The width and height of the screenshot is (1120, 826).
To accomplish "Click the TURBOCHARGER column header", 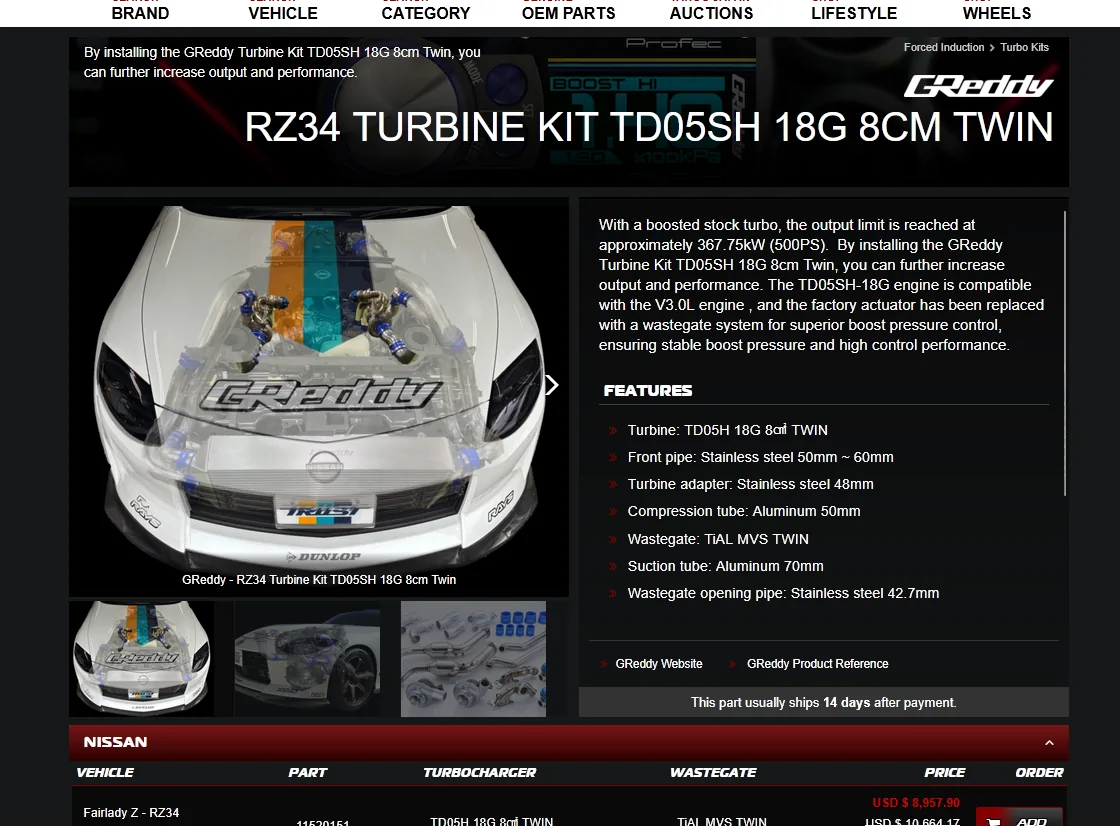I will (x=479, y=772).
